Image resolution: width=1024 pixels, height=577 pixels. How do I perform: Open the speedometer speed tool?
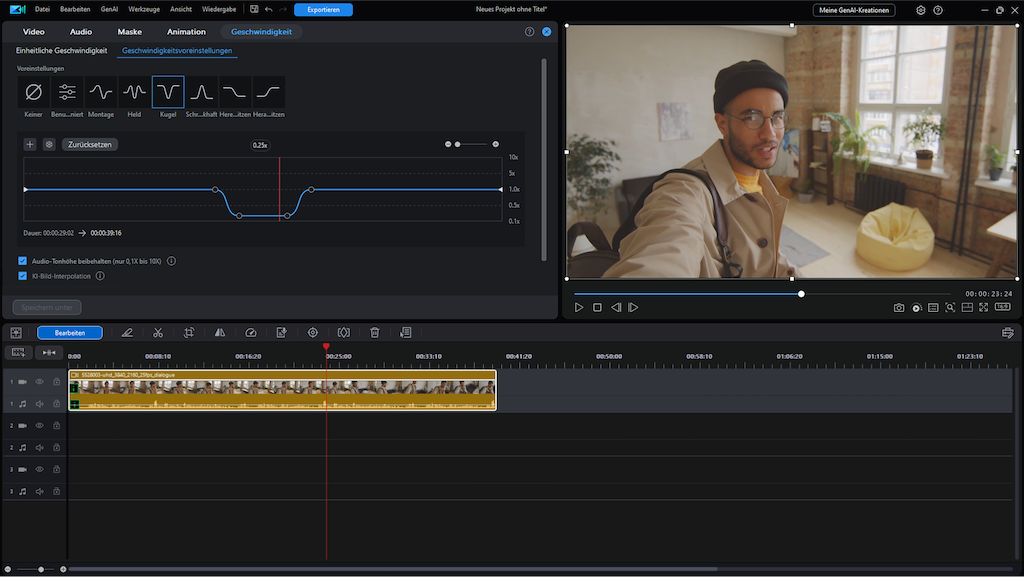click(x=251, y=333)
